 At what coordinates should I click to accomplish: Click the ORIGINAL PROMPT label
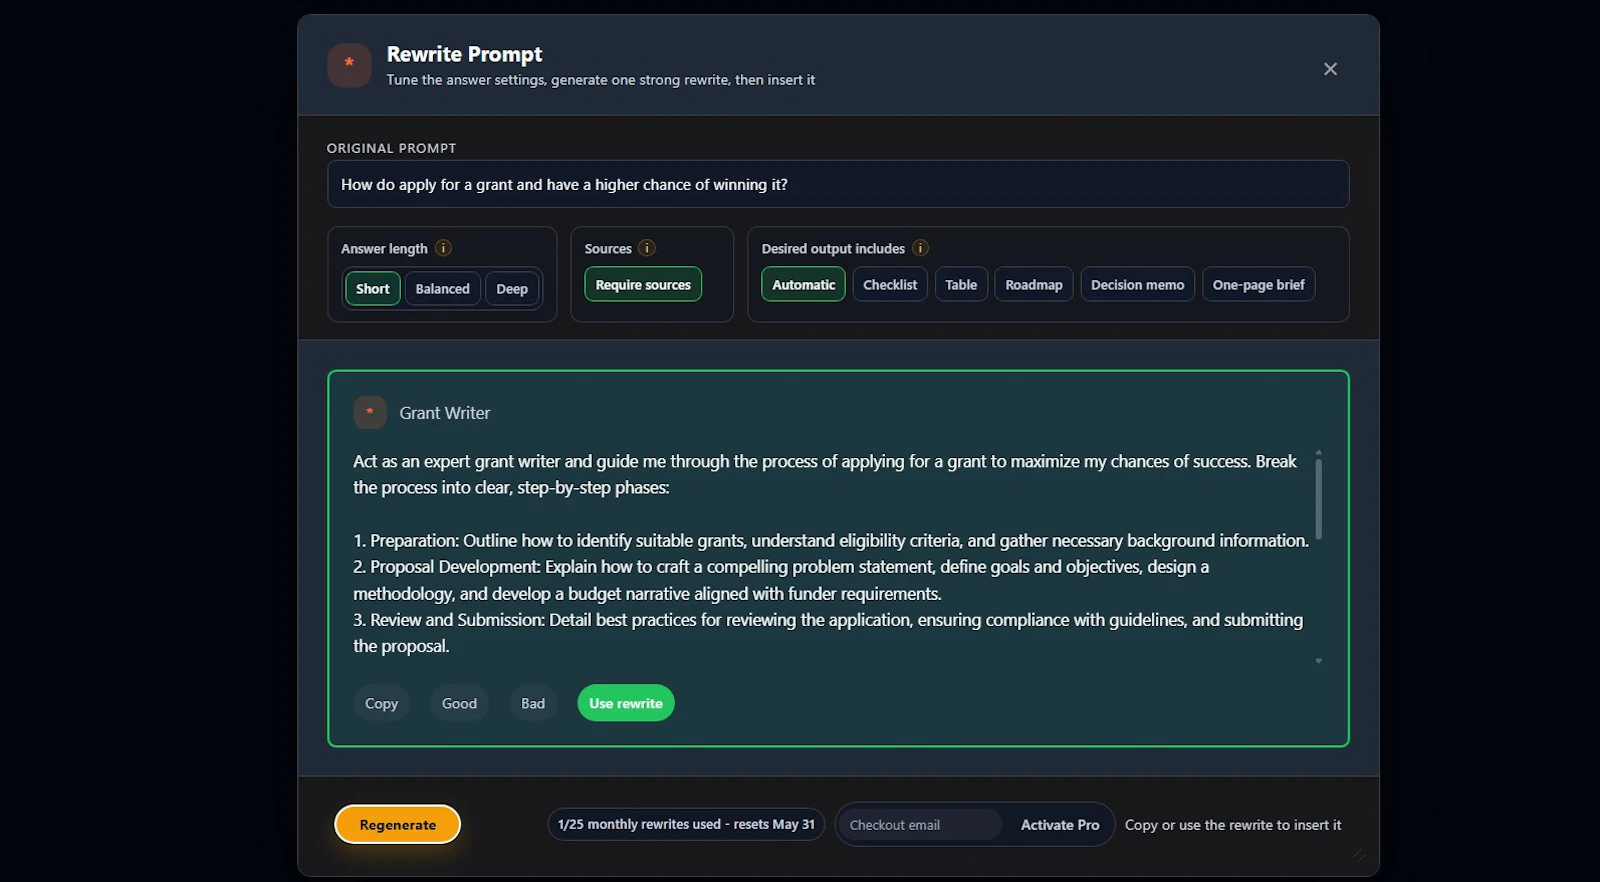pos(391,148)
